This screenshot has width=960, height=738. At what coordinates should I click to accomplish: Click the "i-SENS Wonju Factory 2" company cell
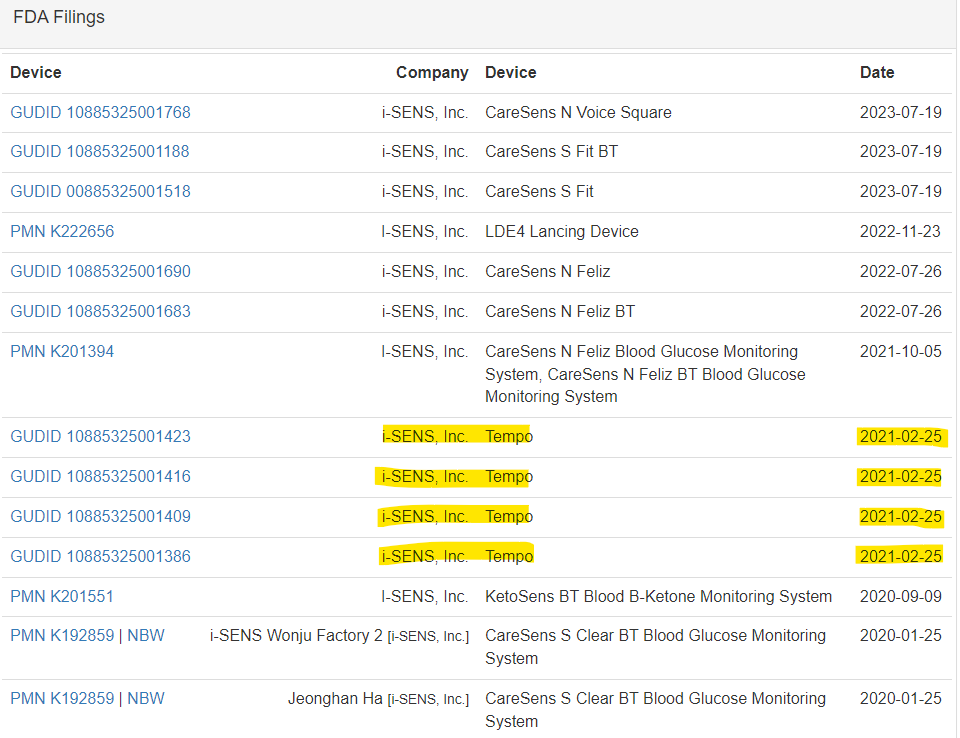click(x=339, y=636)
